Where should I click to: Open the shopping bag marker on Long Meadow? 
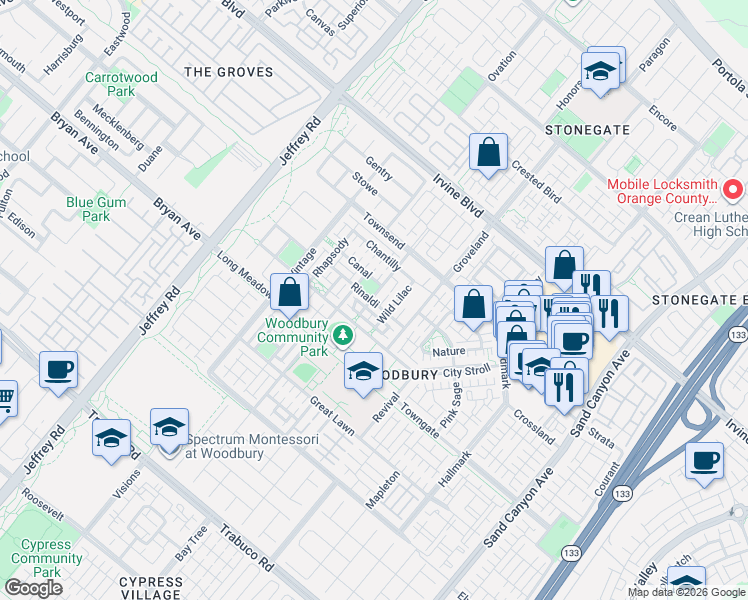coord(289,293)
